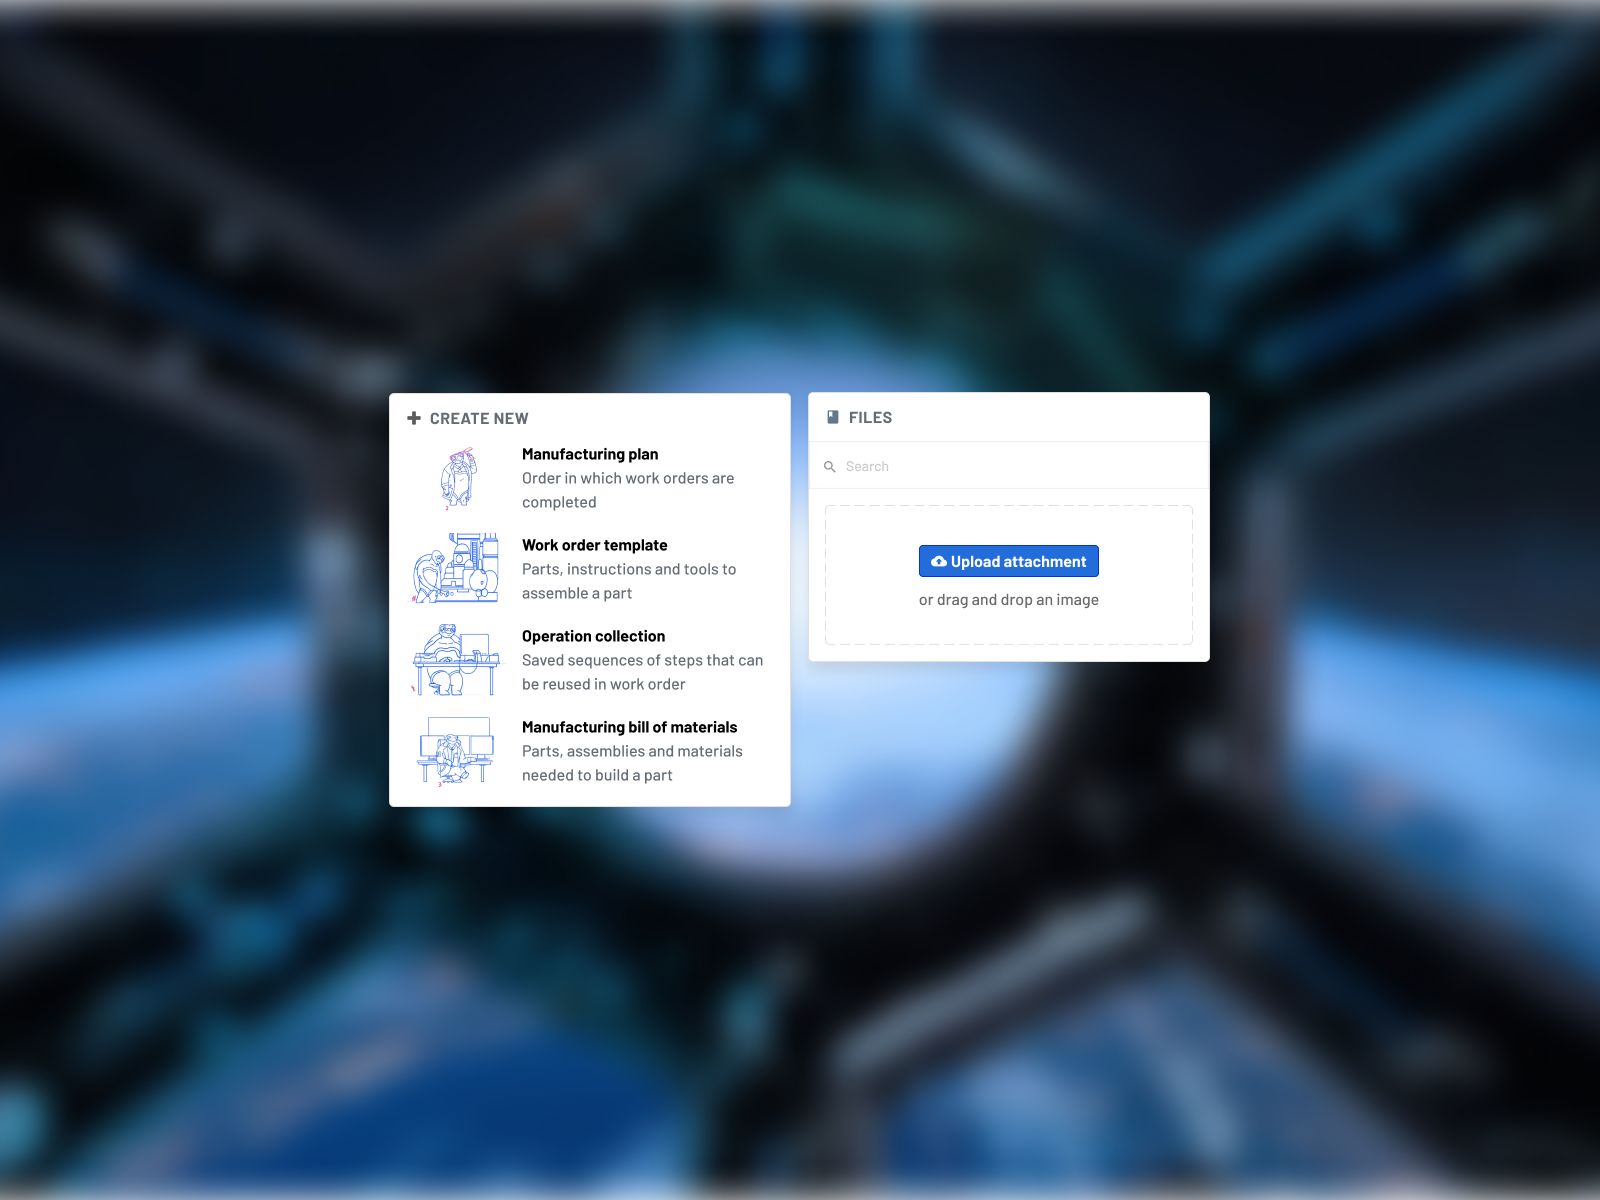The width and height of the screenshot is (1600, 1200).
Task: Select the FILES panel header
Action: [868, 417]
